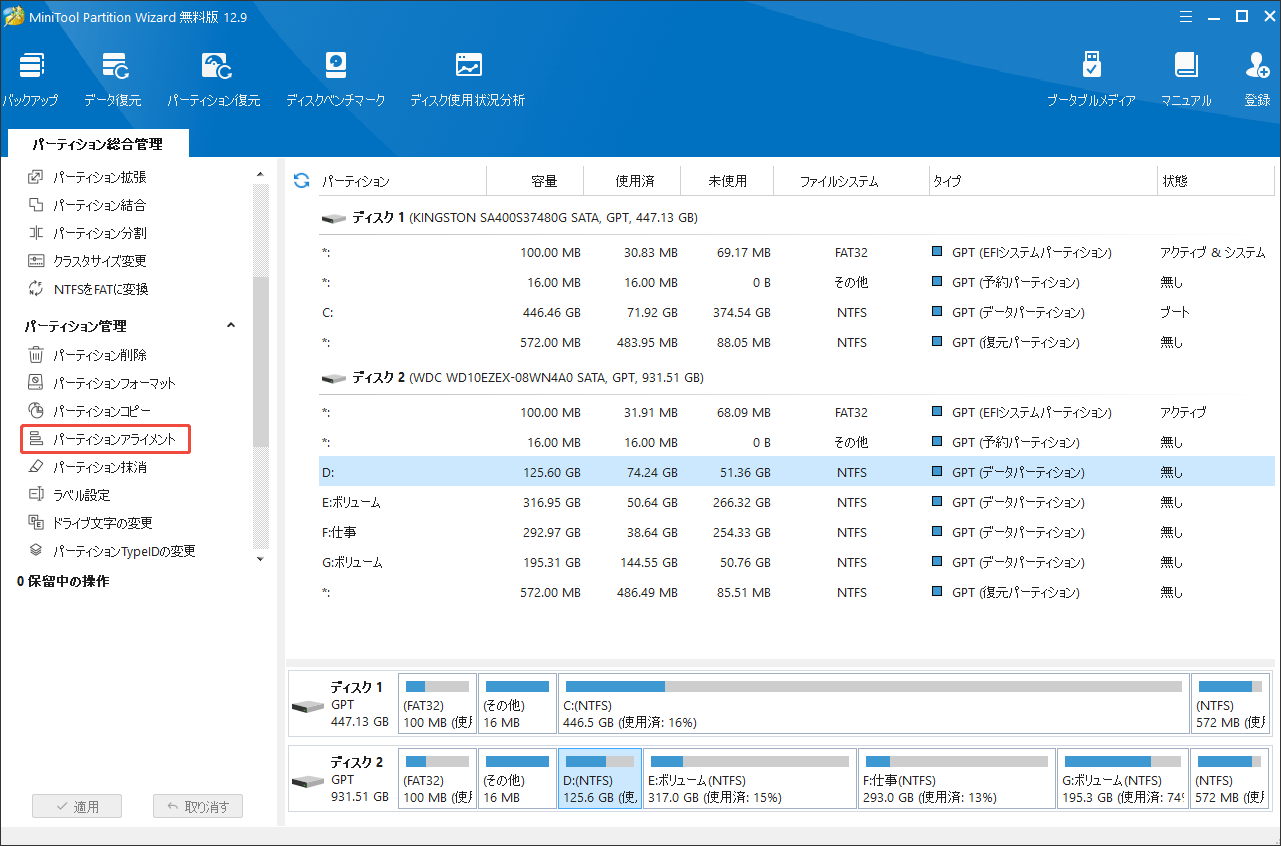The height and width of the screenshot is (846, 1281).
Task: Open the hamburger menu in the title bar
Action: tap(1185, 16)
